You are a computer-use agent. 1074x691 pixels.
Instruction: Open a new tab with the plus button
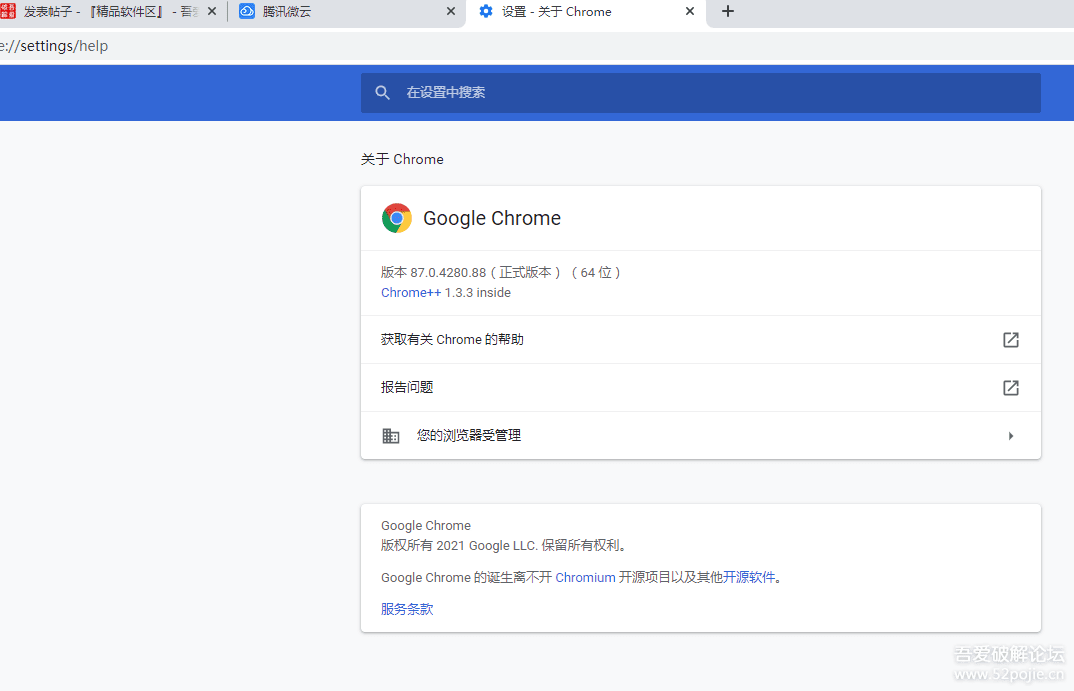tap(728, 12)
